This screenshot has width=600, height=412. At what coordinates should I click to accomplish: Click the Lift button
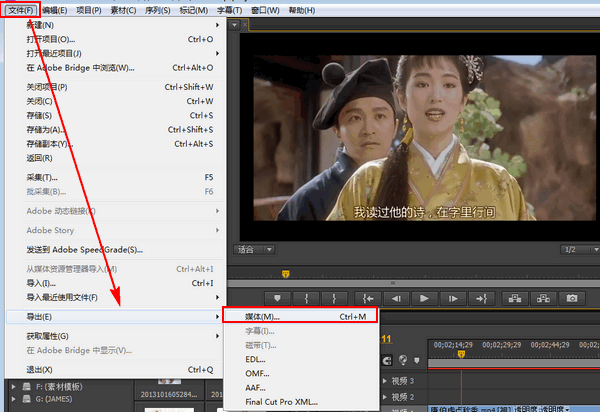(515, 298)
